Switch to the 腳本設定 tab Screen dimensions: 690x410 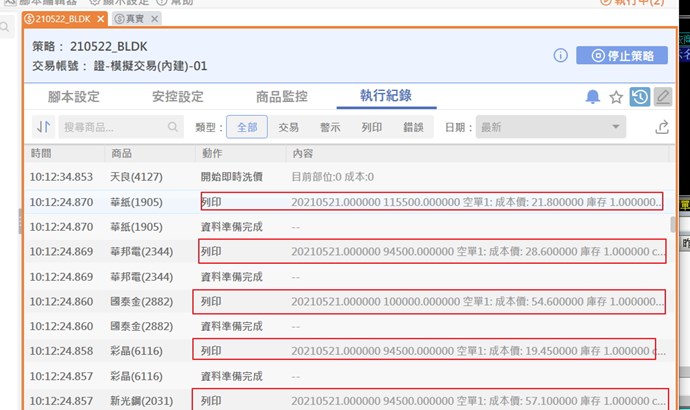tap(74, 97)
